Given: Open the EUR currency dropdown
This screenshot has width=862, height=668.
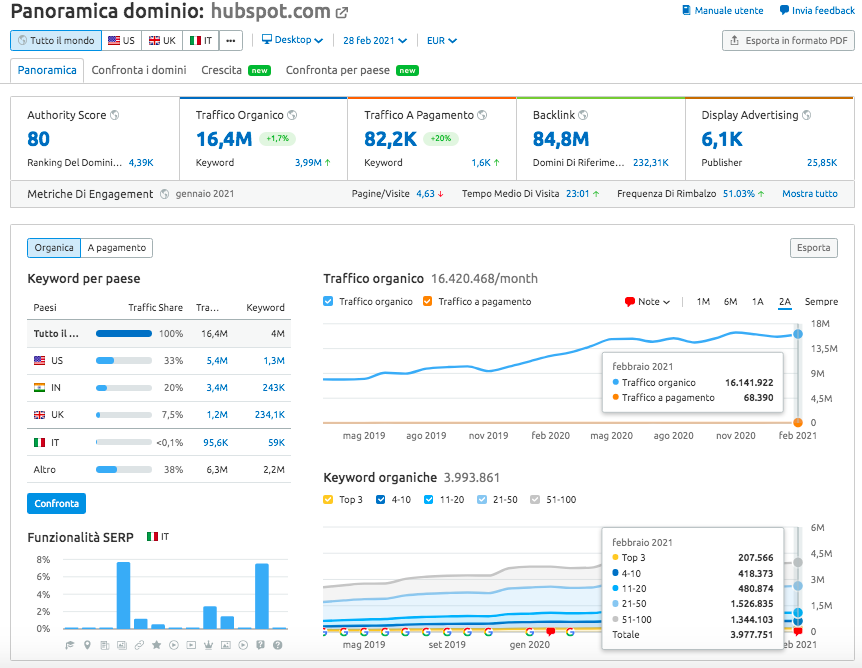Looking at the screenshot, I should coord(442,41).
